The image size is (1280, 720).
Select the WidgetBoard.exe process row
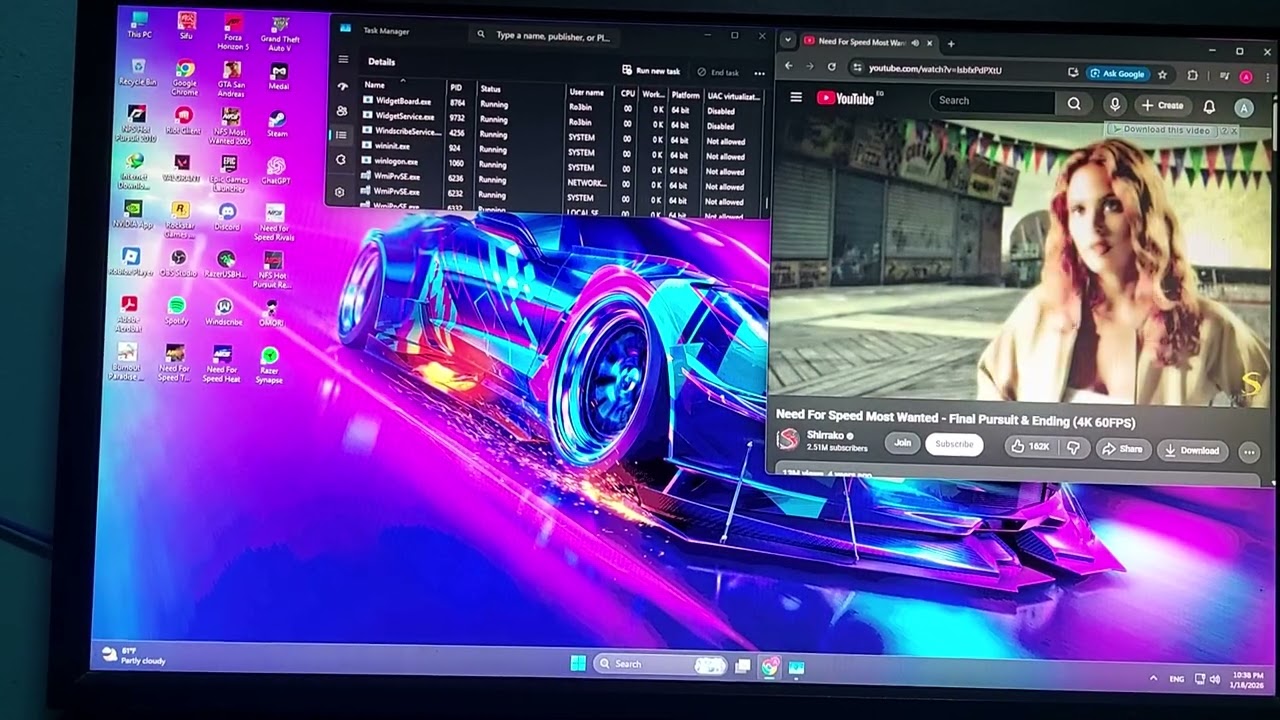point(563,104)
